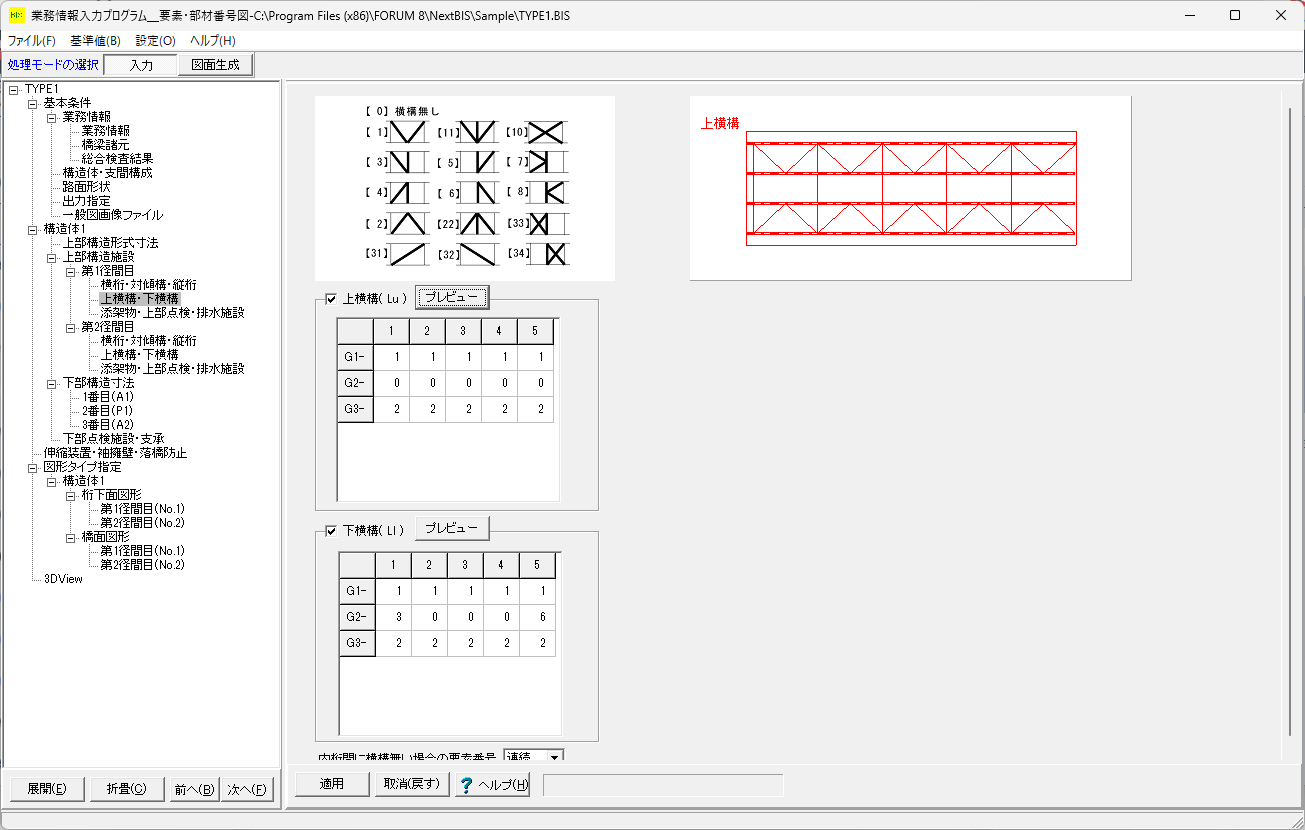The width and height of the screenshot is (1305, 830).
Task: Collapse the 基本条件 tree node
Action: coord(32,103)
